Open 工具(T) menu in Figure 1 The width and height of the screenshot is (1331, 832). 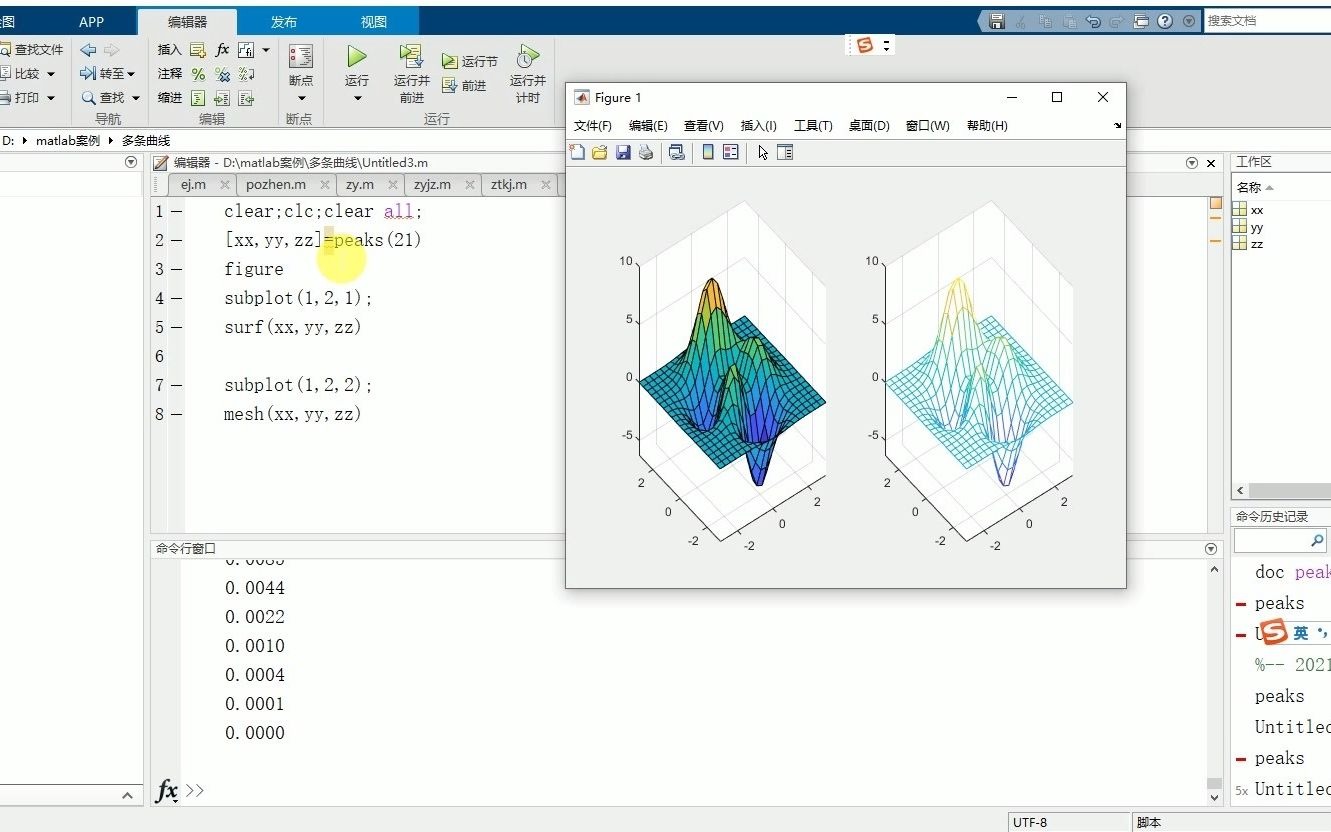click(x=813, y=126)
